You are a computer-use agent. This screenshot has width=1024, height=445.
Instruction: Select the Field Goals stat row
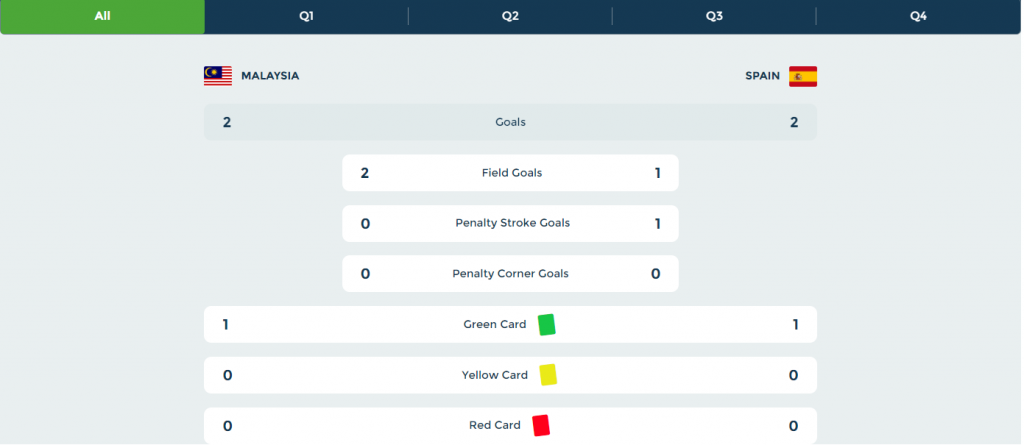click(510, 173)
